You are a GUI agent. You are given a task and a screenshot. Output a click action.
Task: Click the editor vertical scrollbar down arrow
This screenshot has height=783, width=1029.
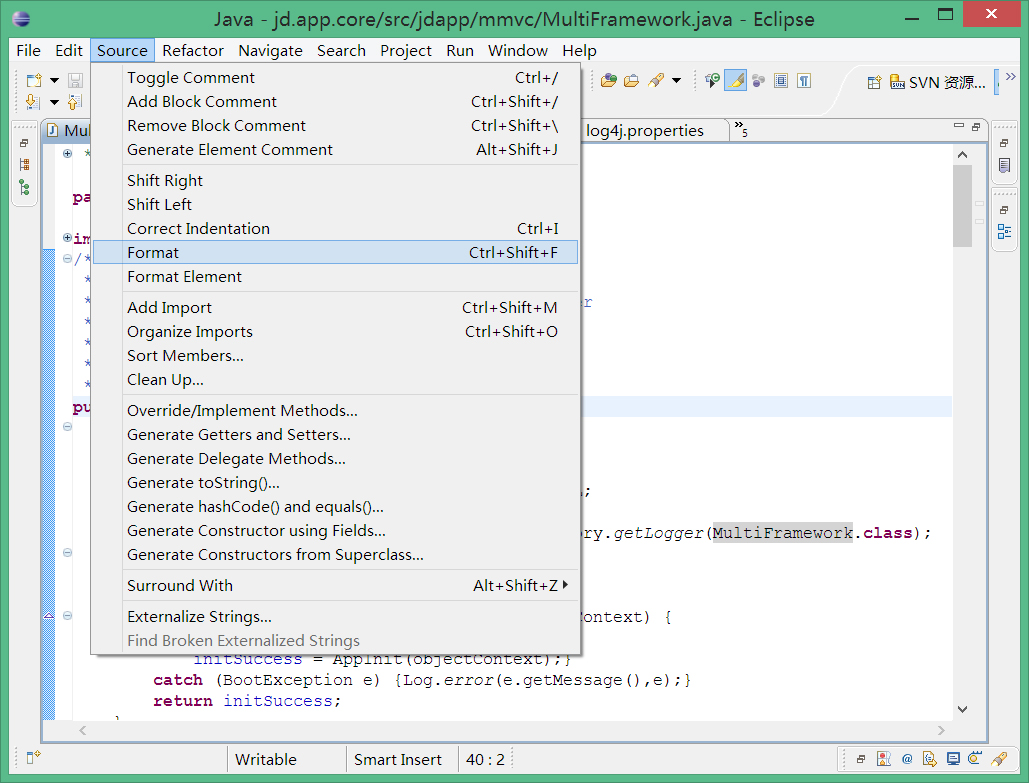[x=962, y=708]
